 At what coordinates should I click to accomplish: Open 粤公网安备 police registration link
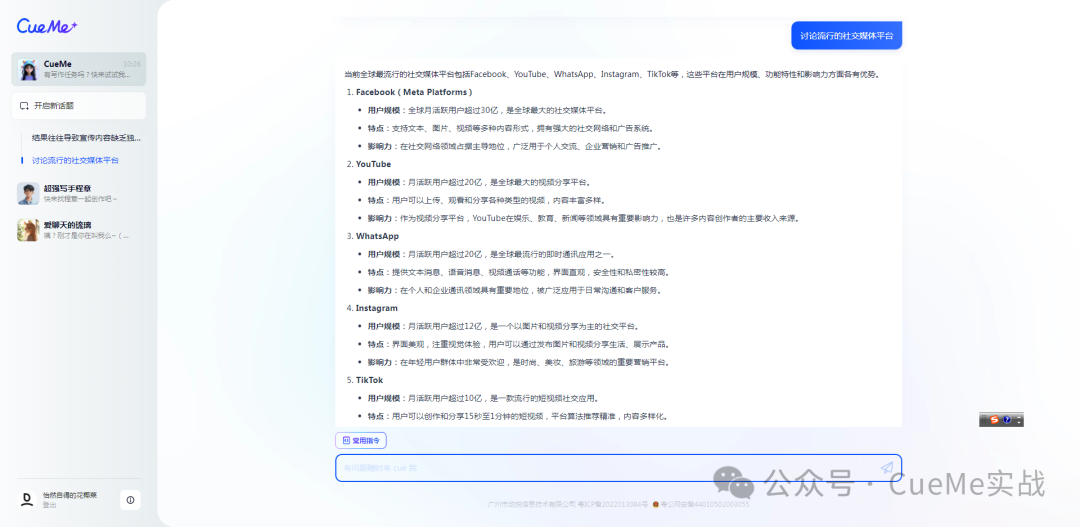[705, 505]
